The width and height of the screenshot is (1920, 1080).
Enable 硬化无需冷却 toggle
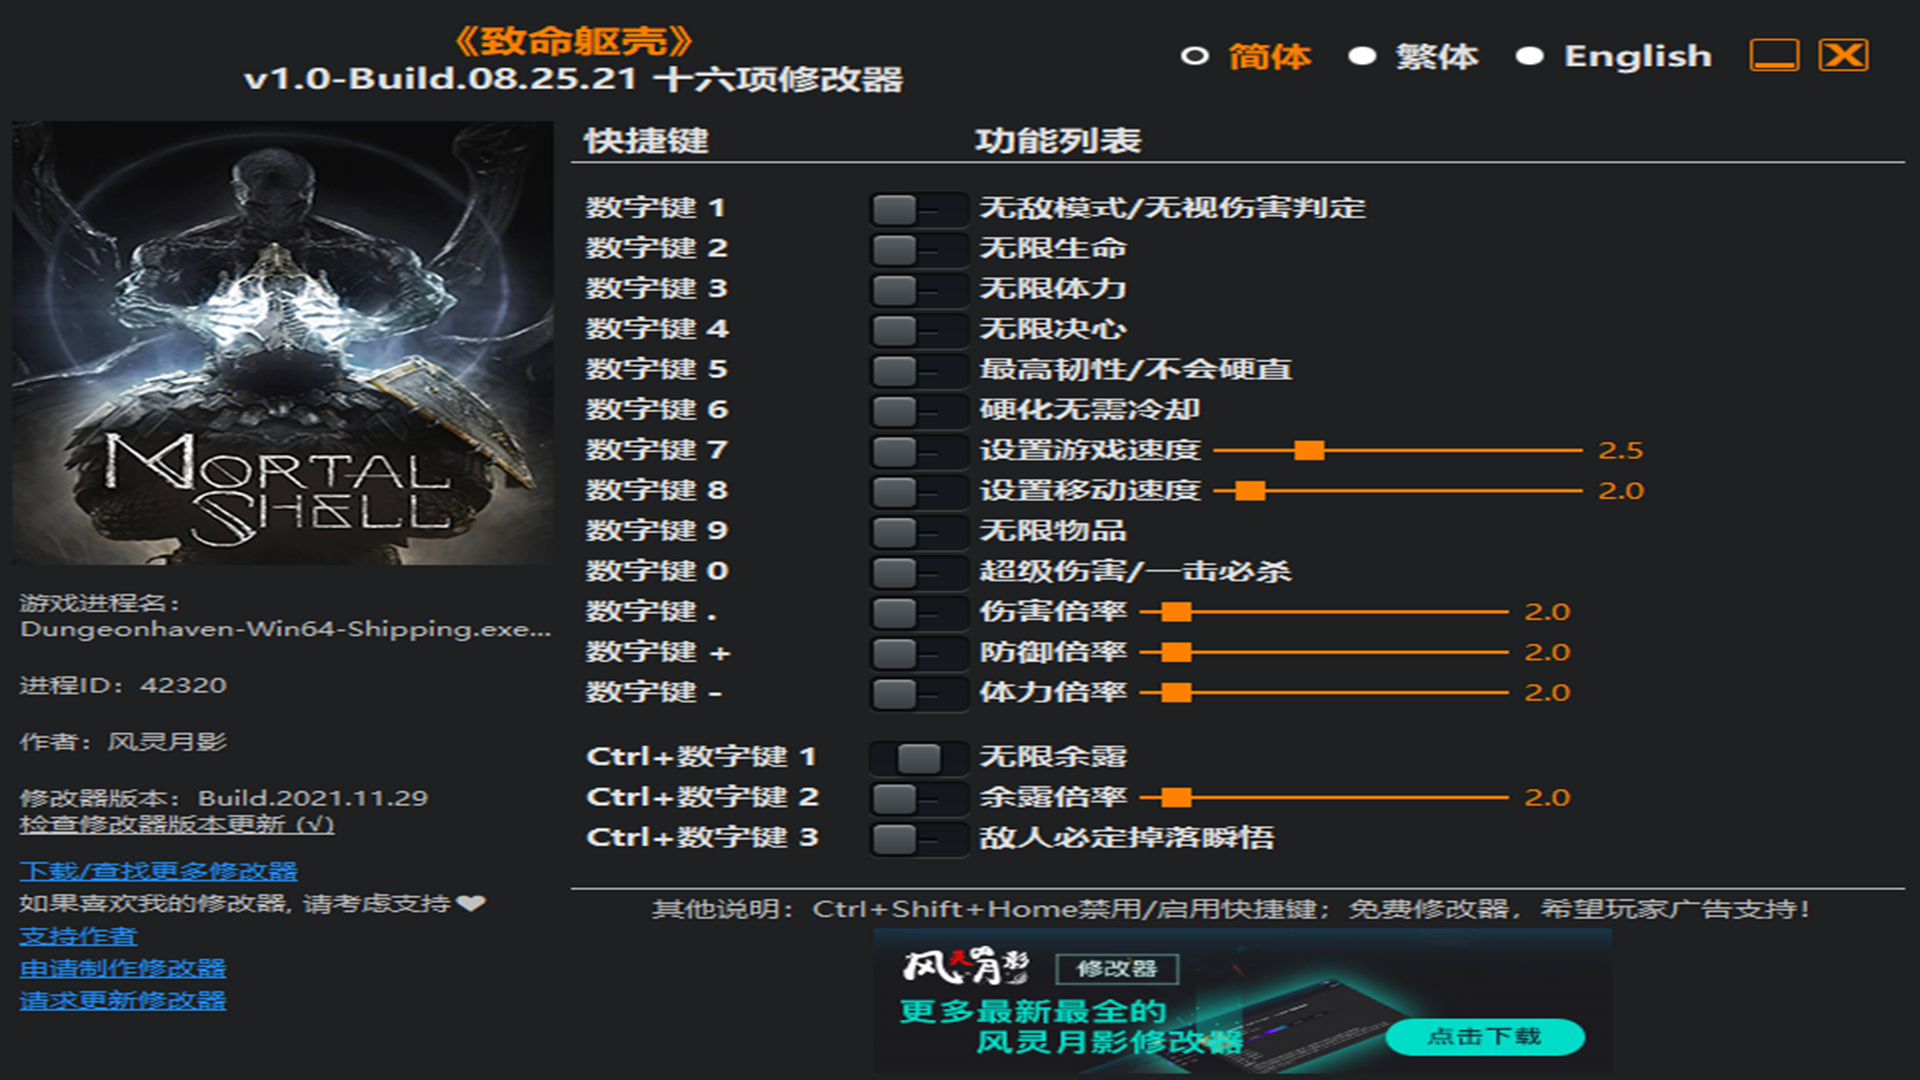coord(917,410)
